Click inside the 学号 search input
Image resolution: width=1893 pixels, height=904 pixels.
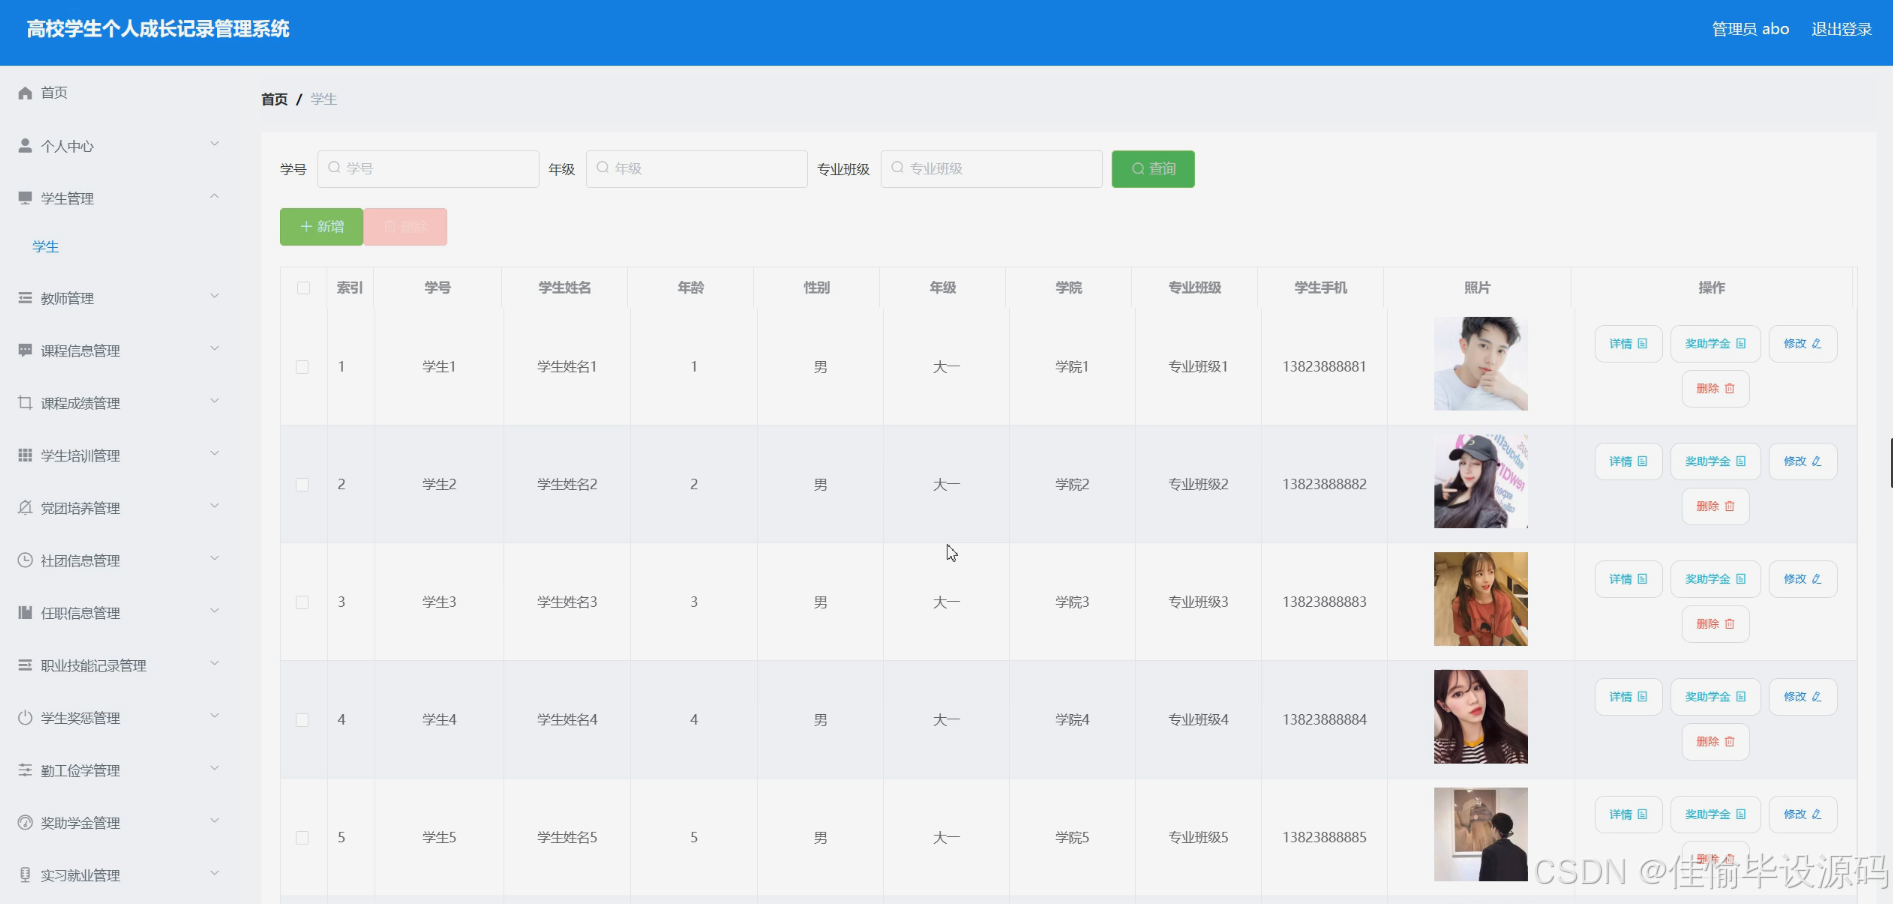pos(428,169)
